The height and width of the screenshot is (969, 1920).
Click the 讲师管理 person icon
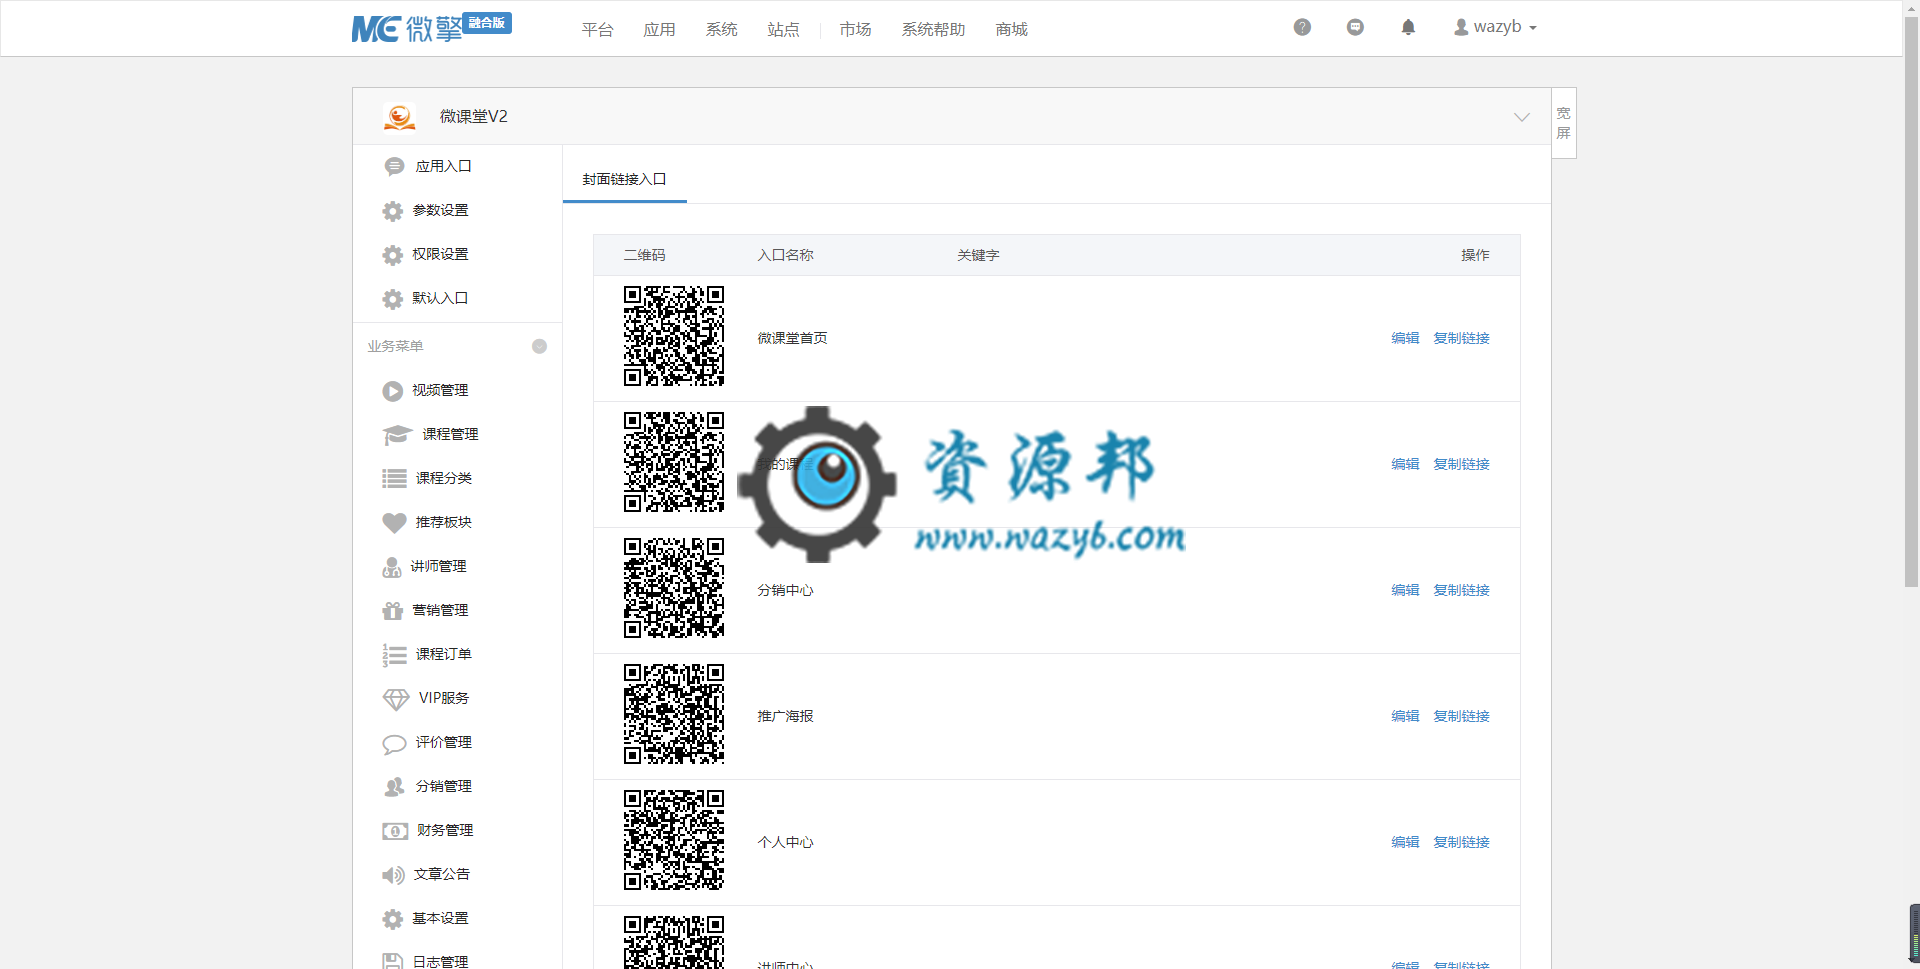point(392,567)
